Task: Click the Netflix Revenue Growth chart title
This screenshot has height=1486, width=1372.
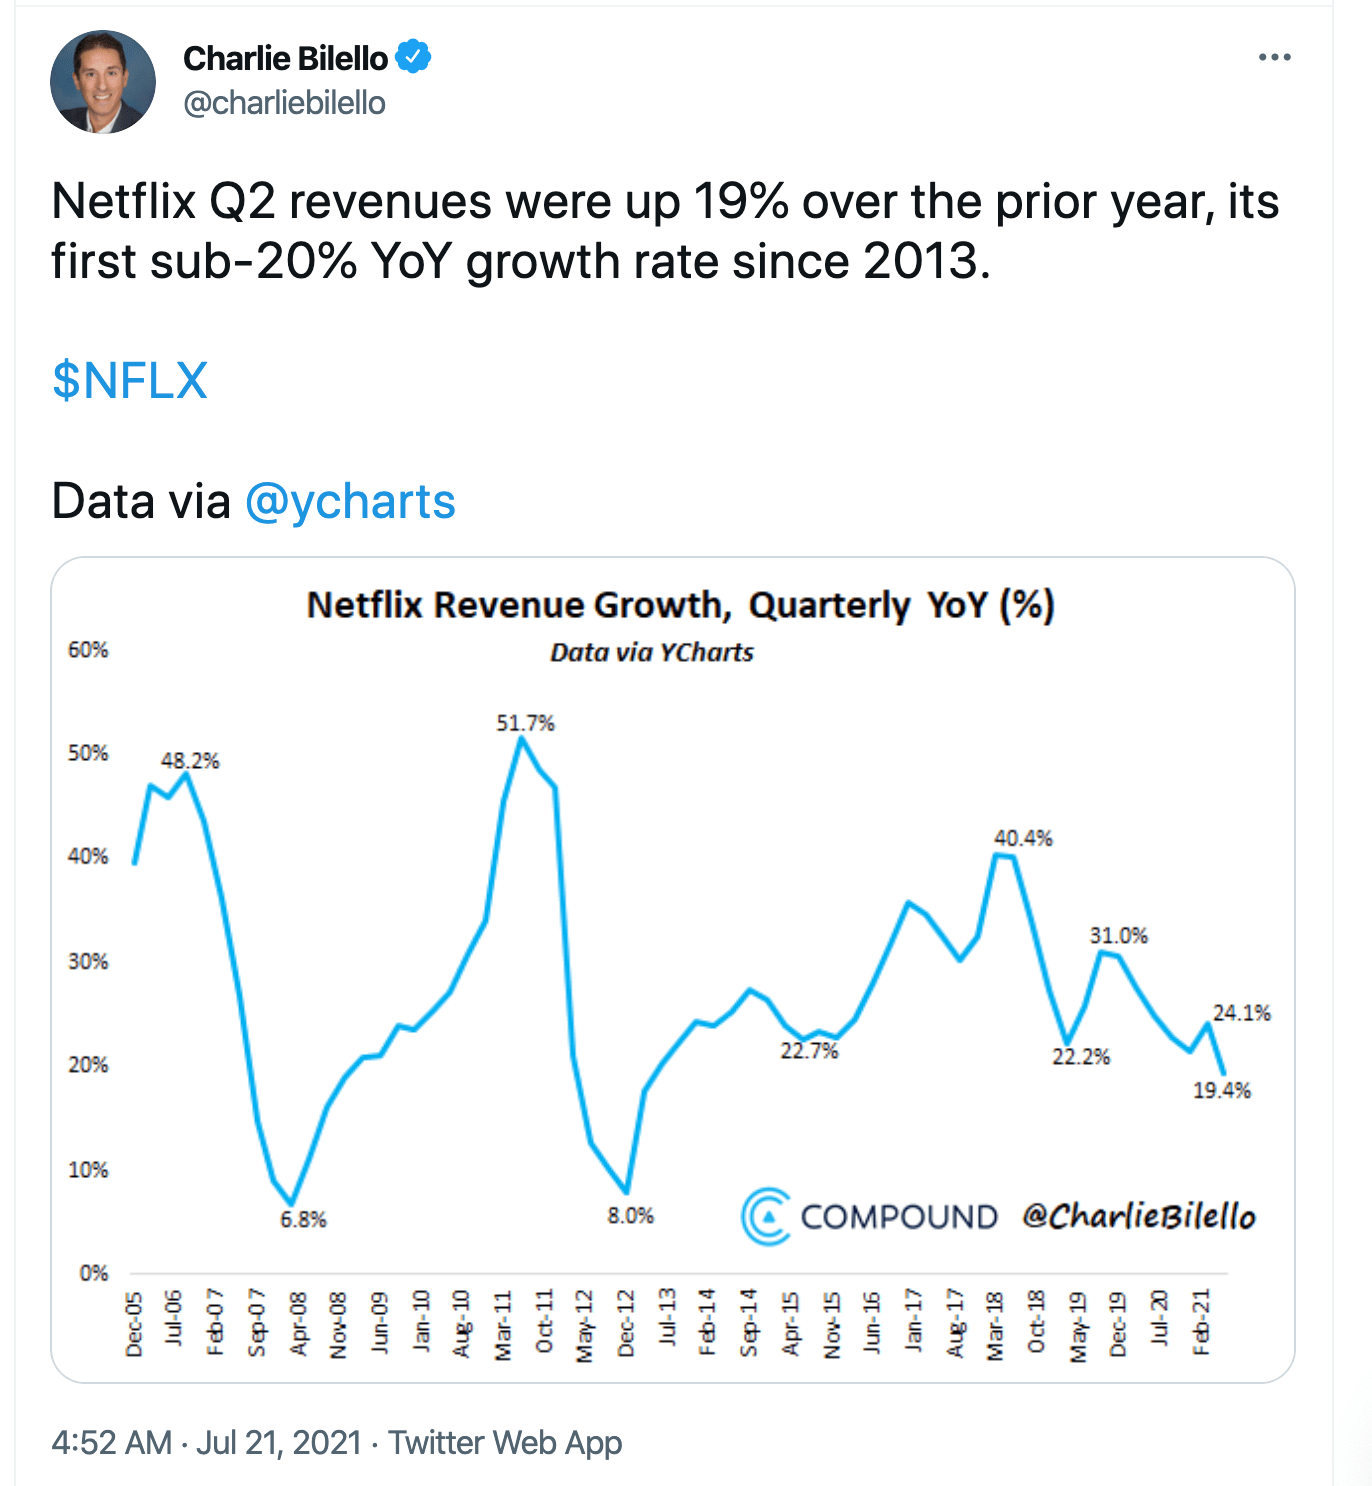Action: [680, 605]
